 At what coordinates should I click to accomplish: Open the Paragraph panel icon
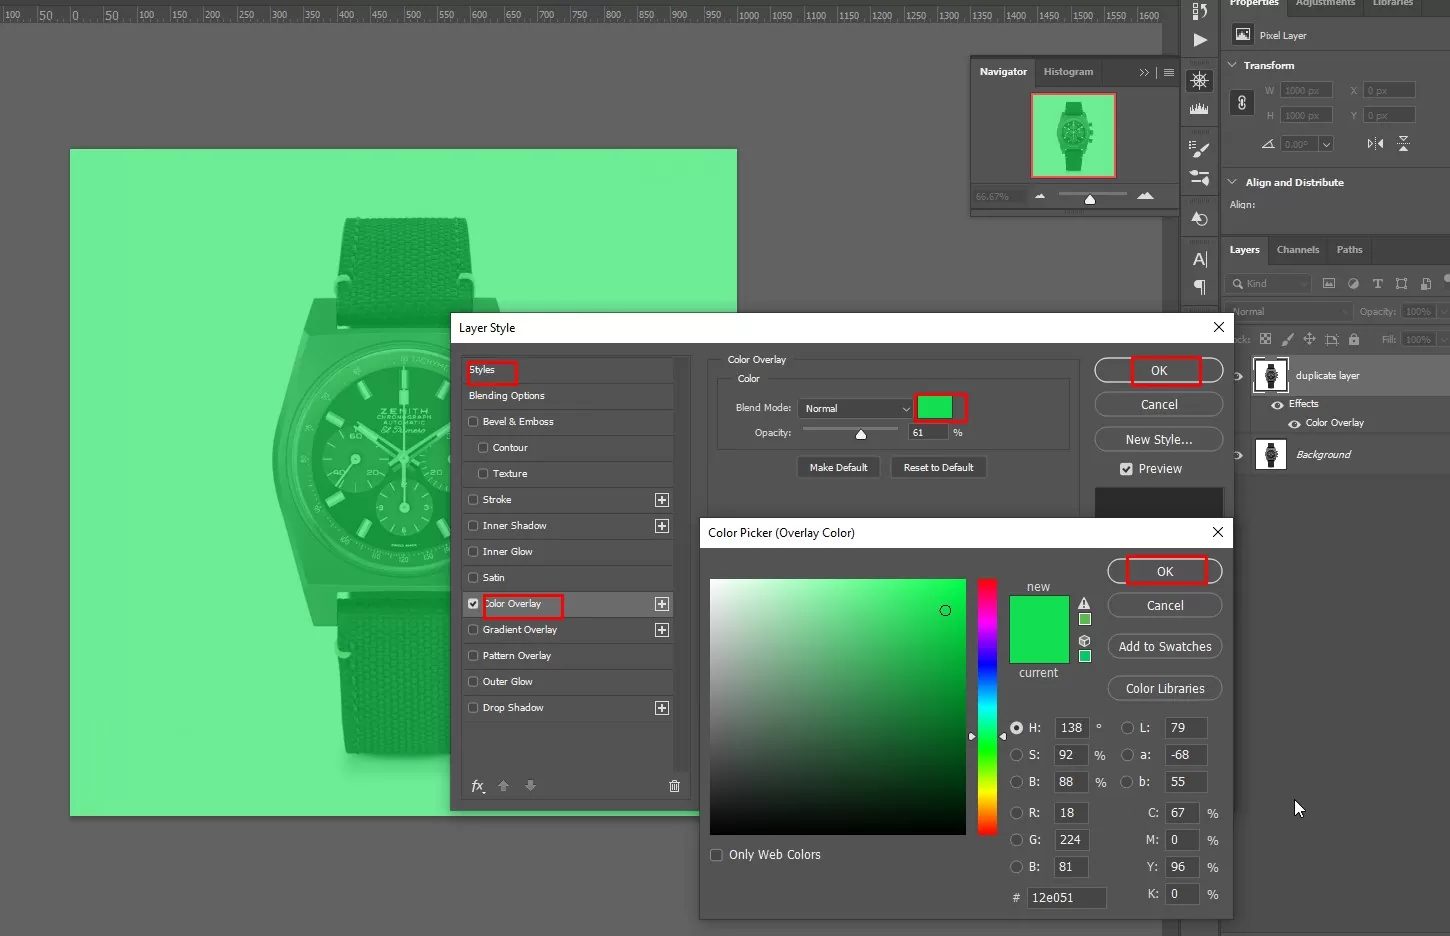1200,287
